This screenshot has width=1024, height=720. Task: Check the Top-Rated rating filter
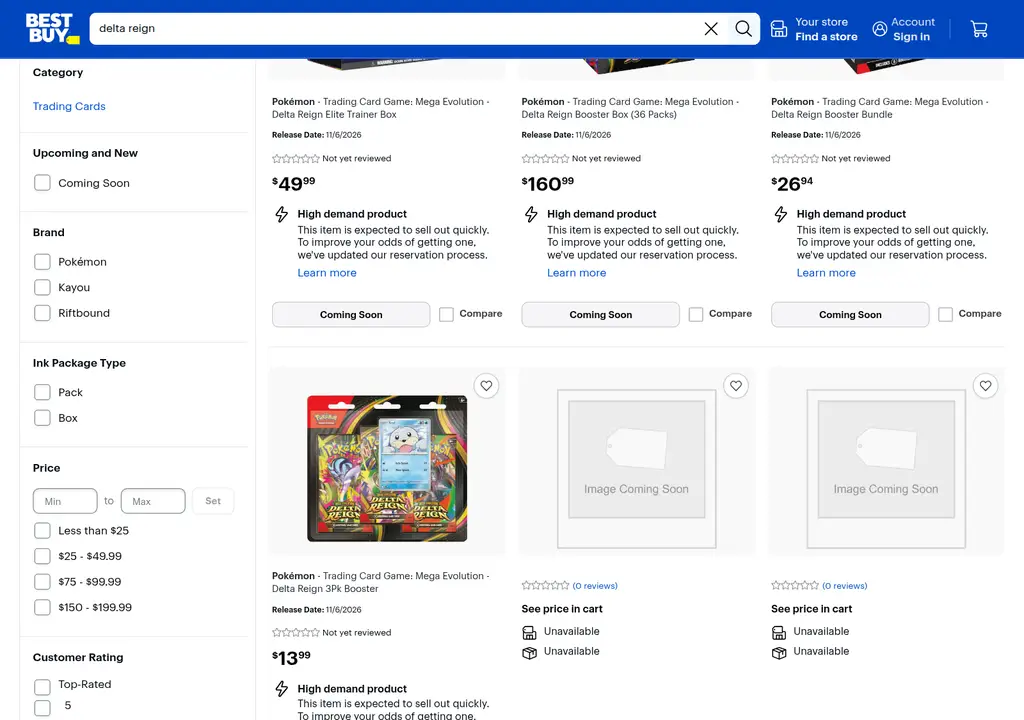42,687
